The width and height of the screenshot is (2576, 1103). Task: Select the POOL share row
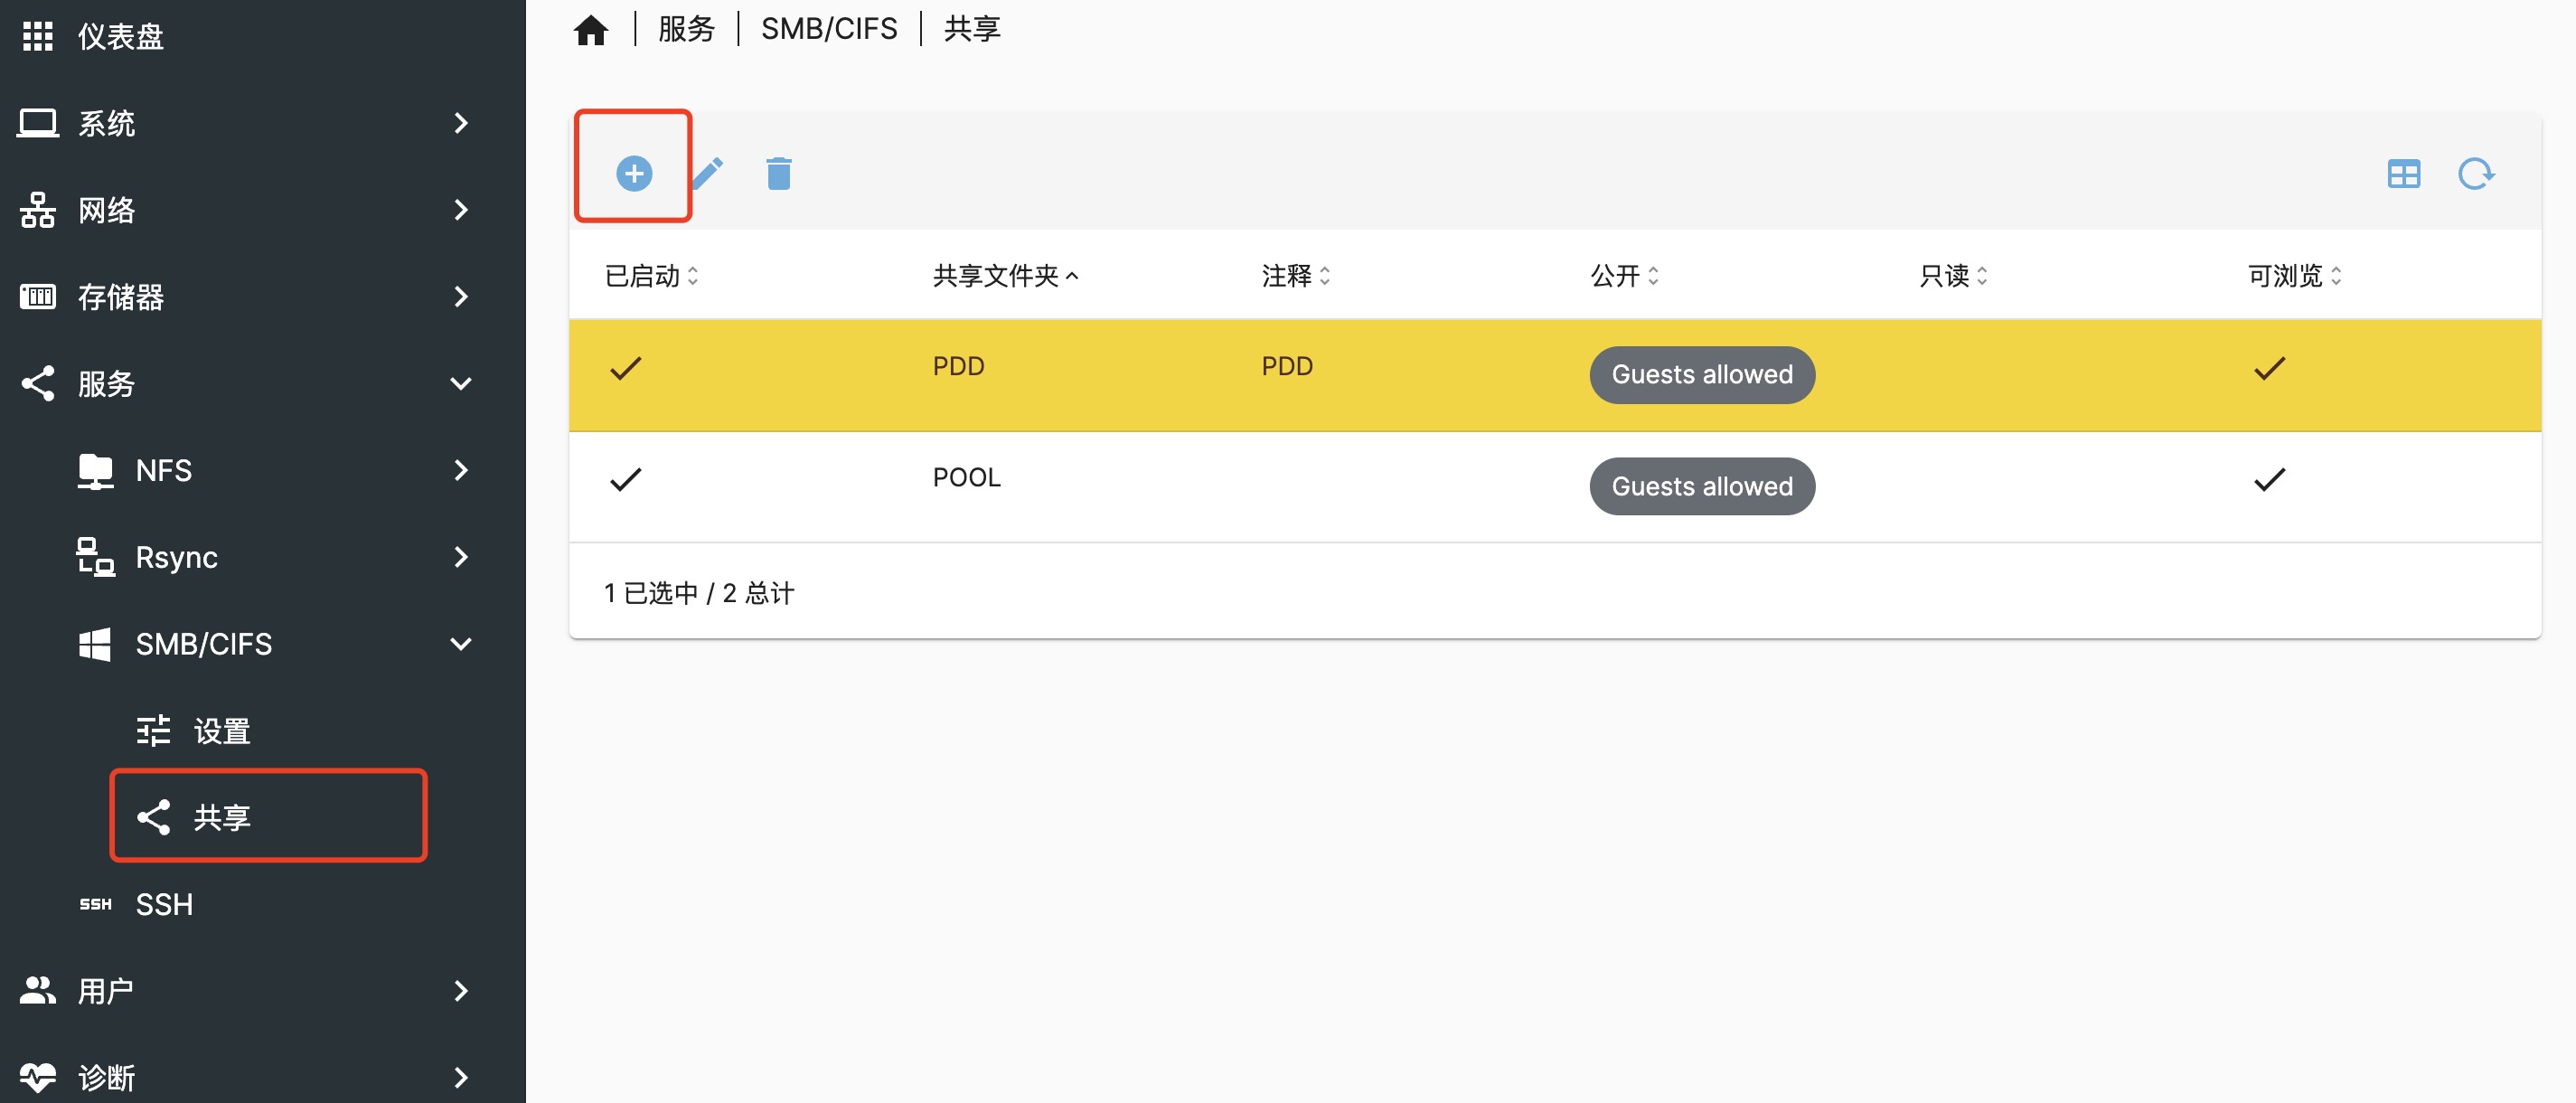point(966,478)
